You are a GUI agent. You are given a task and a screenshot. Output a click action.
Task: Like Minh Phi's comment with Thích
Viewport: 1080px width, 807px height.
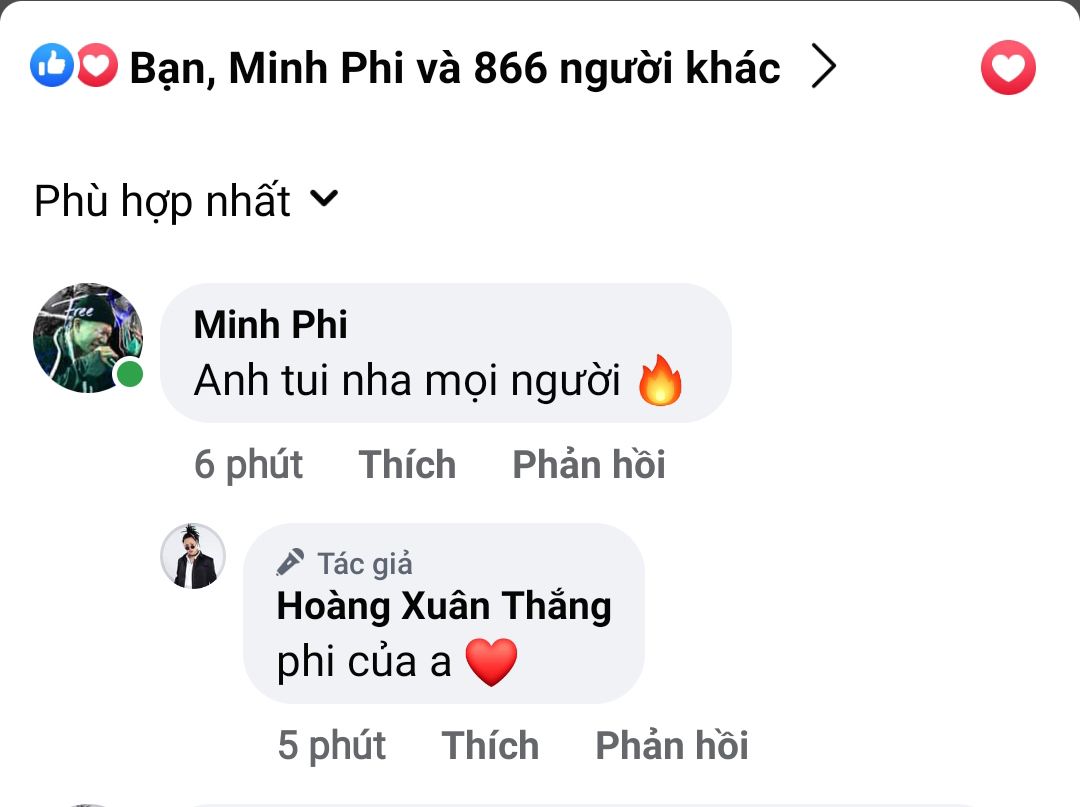click(407, 464)
